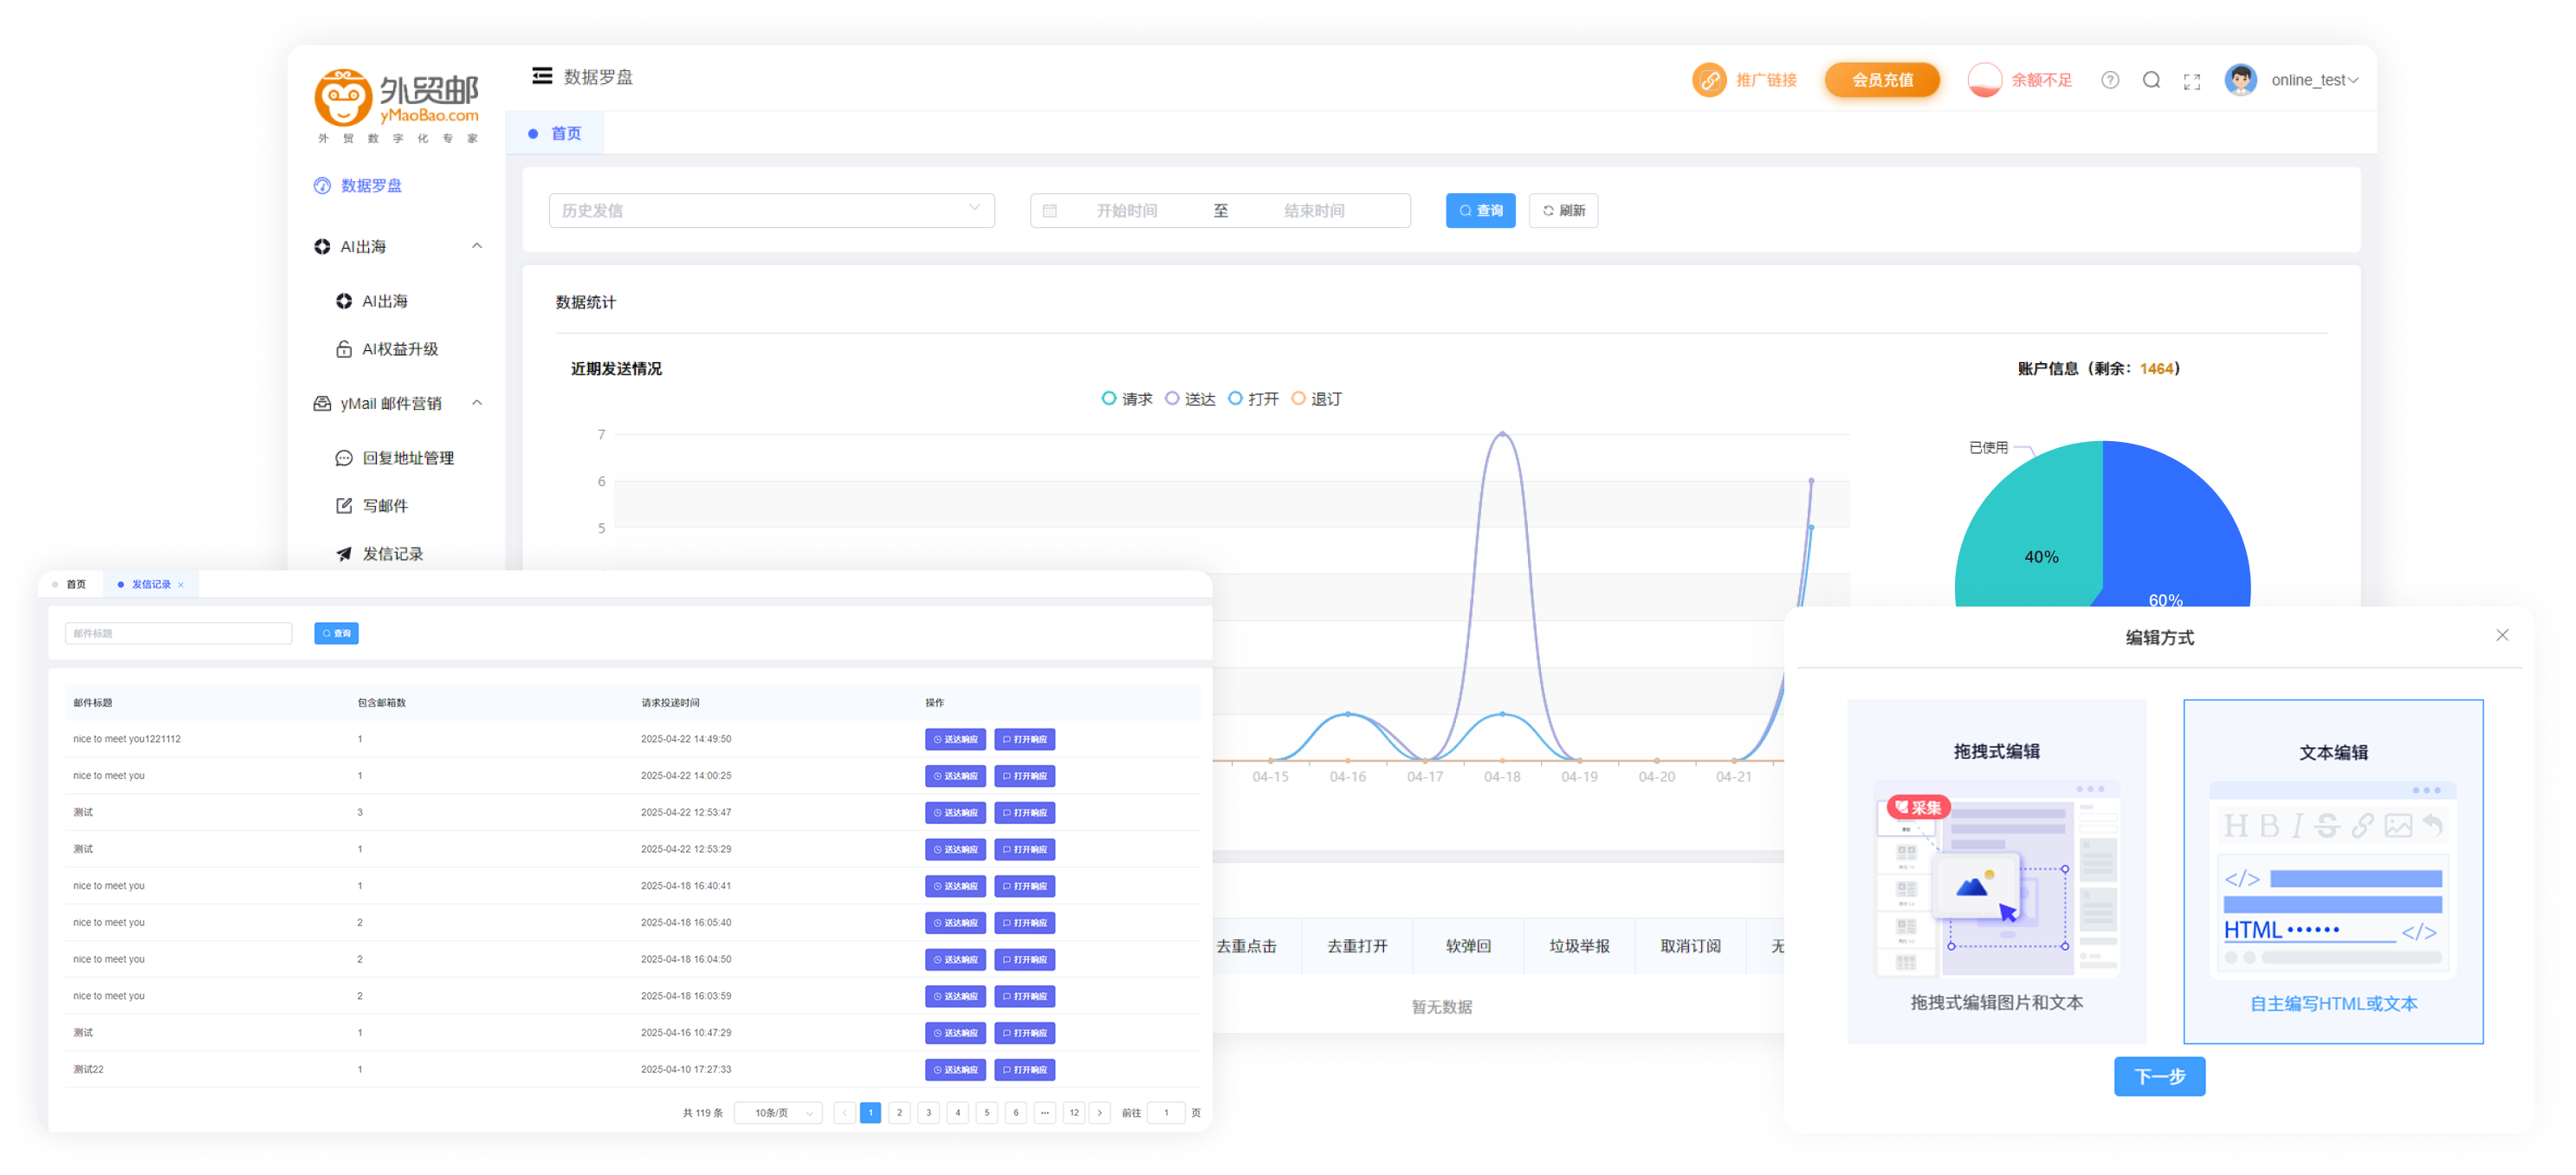Switch to 首页 tab in 发信记录 window

point(70,584)
